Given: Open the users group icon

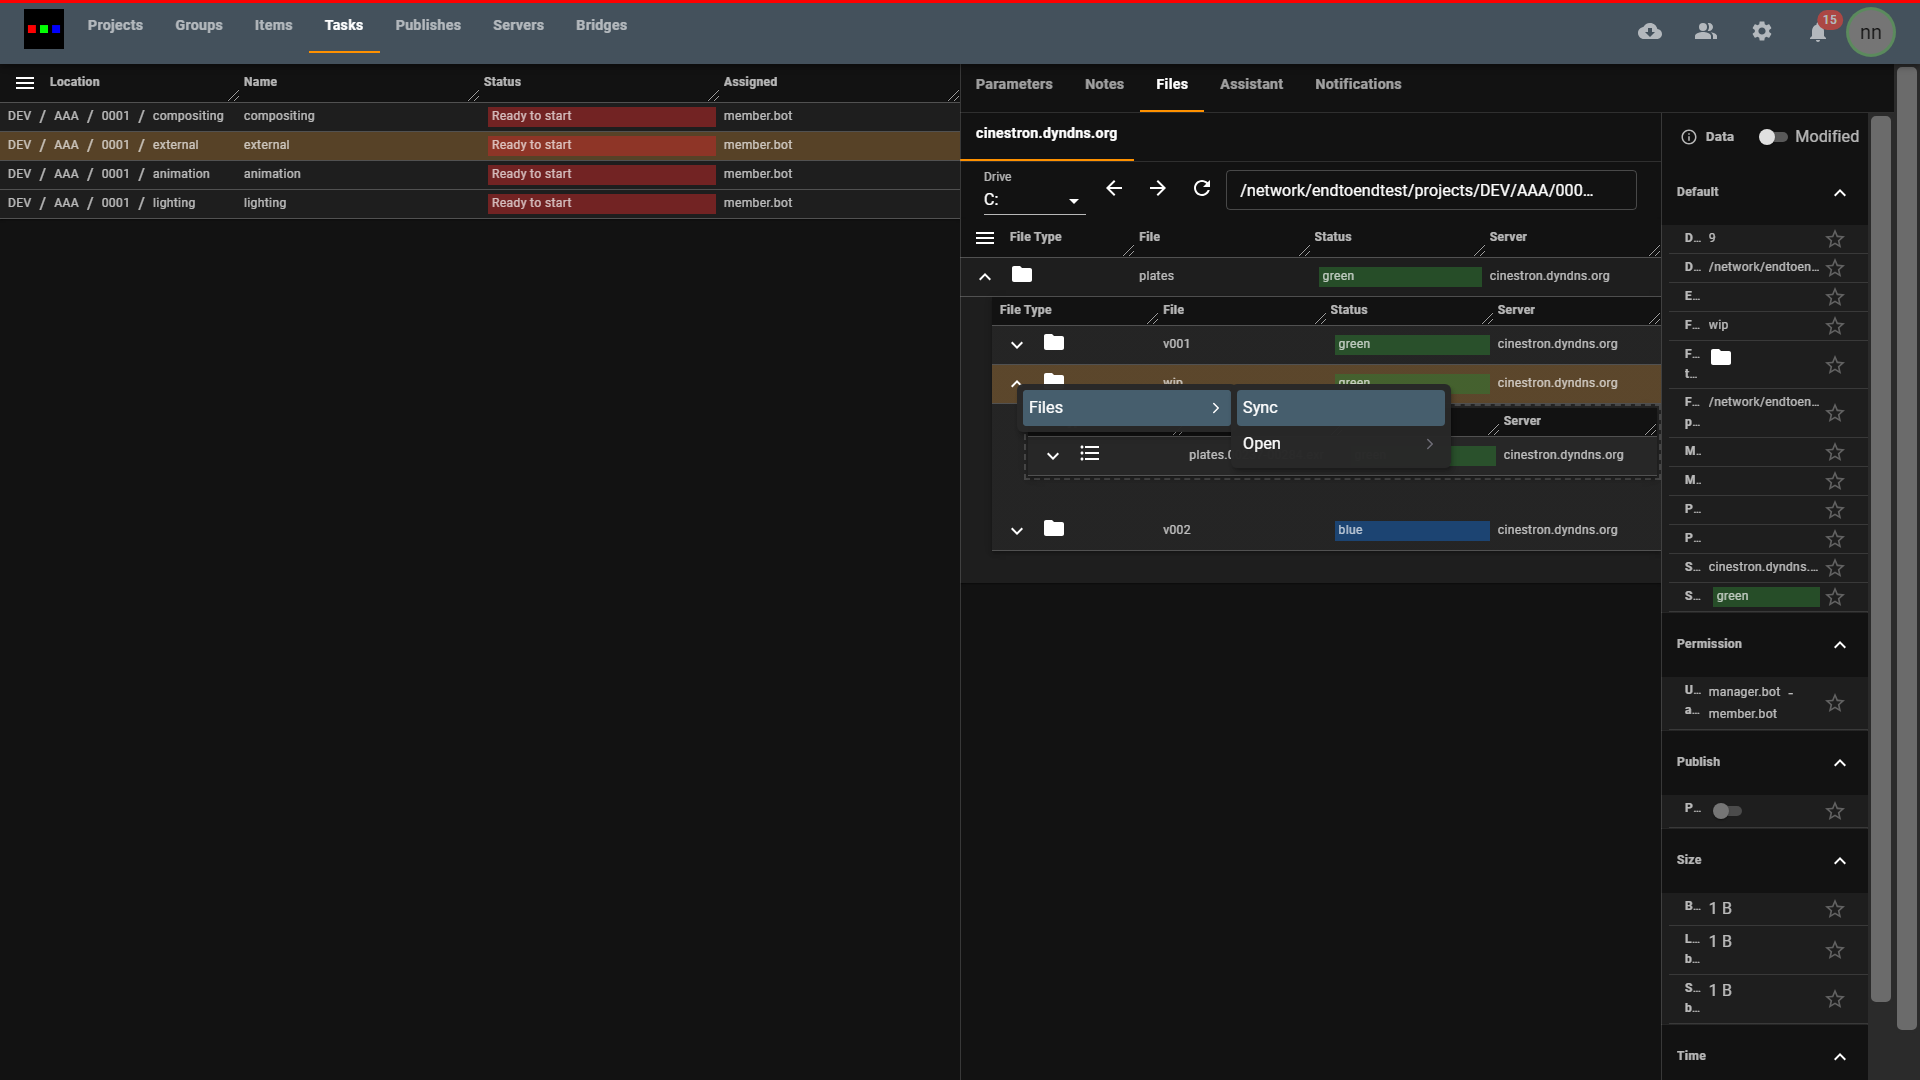Looking at the screenshot, I should (x=1706, y=32).
